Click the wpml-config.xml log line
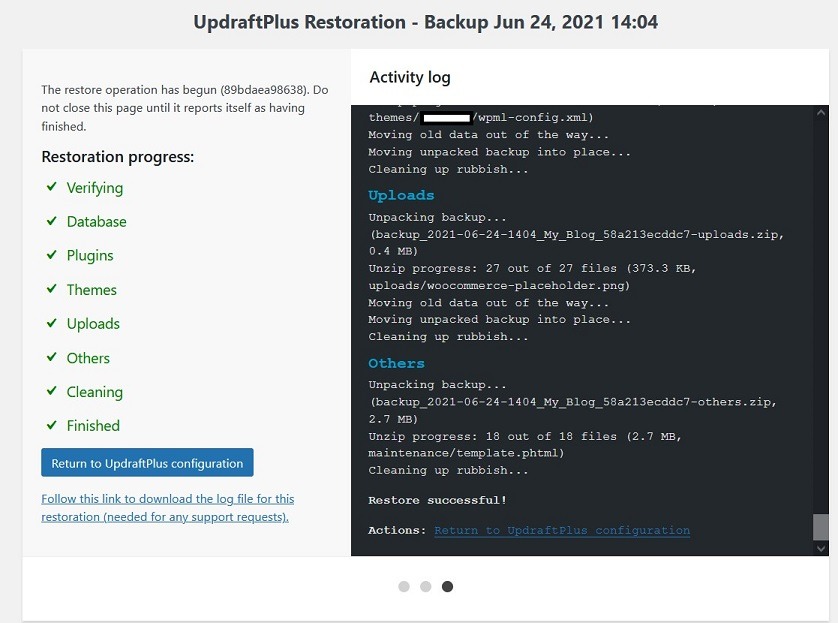 point(480,118)
